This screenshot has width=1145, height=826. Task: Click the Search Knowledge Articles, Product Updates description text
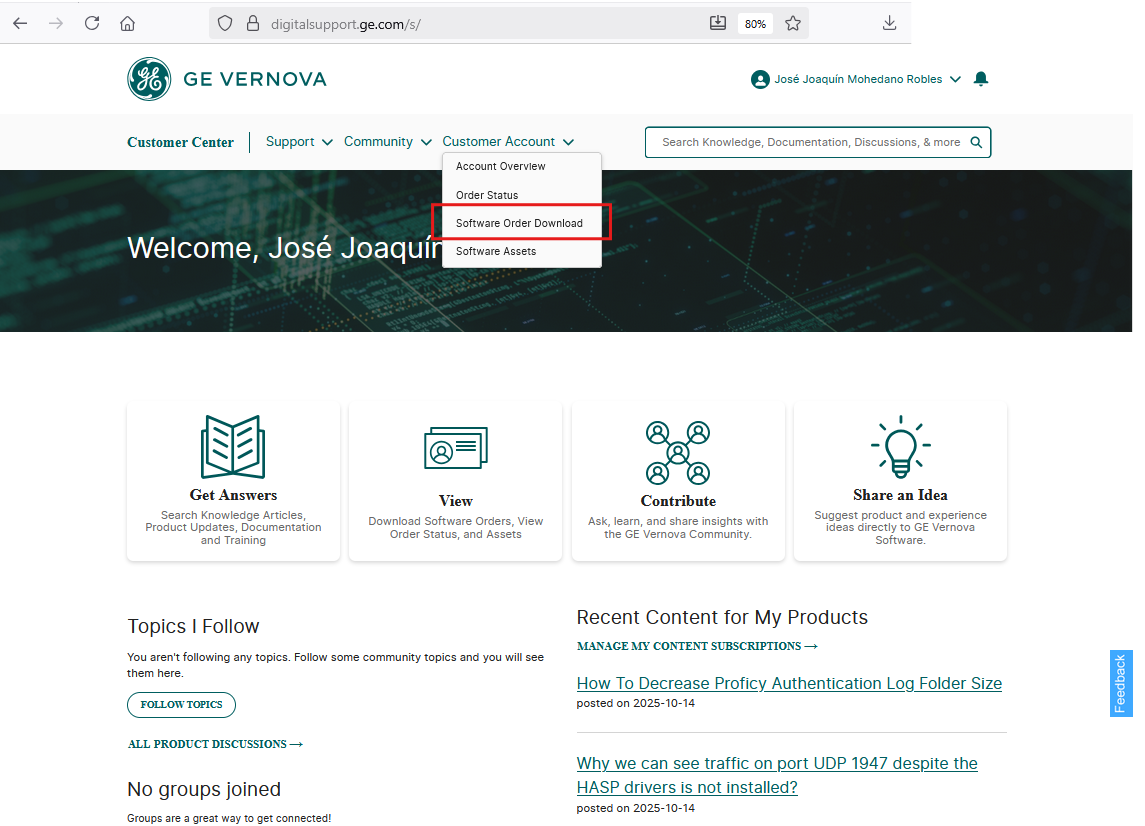click(233, 528)
